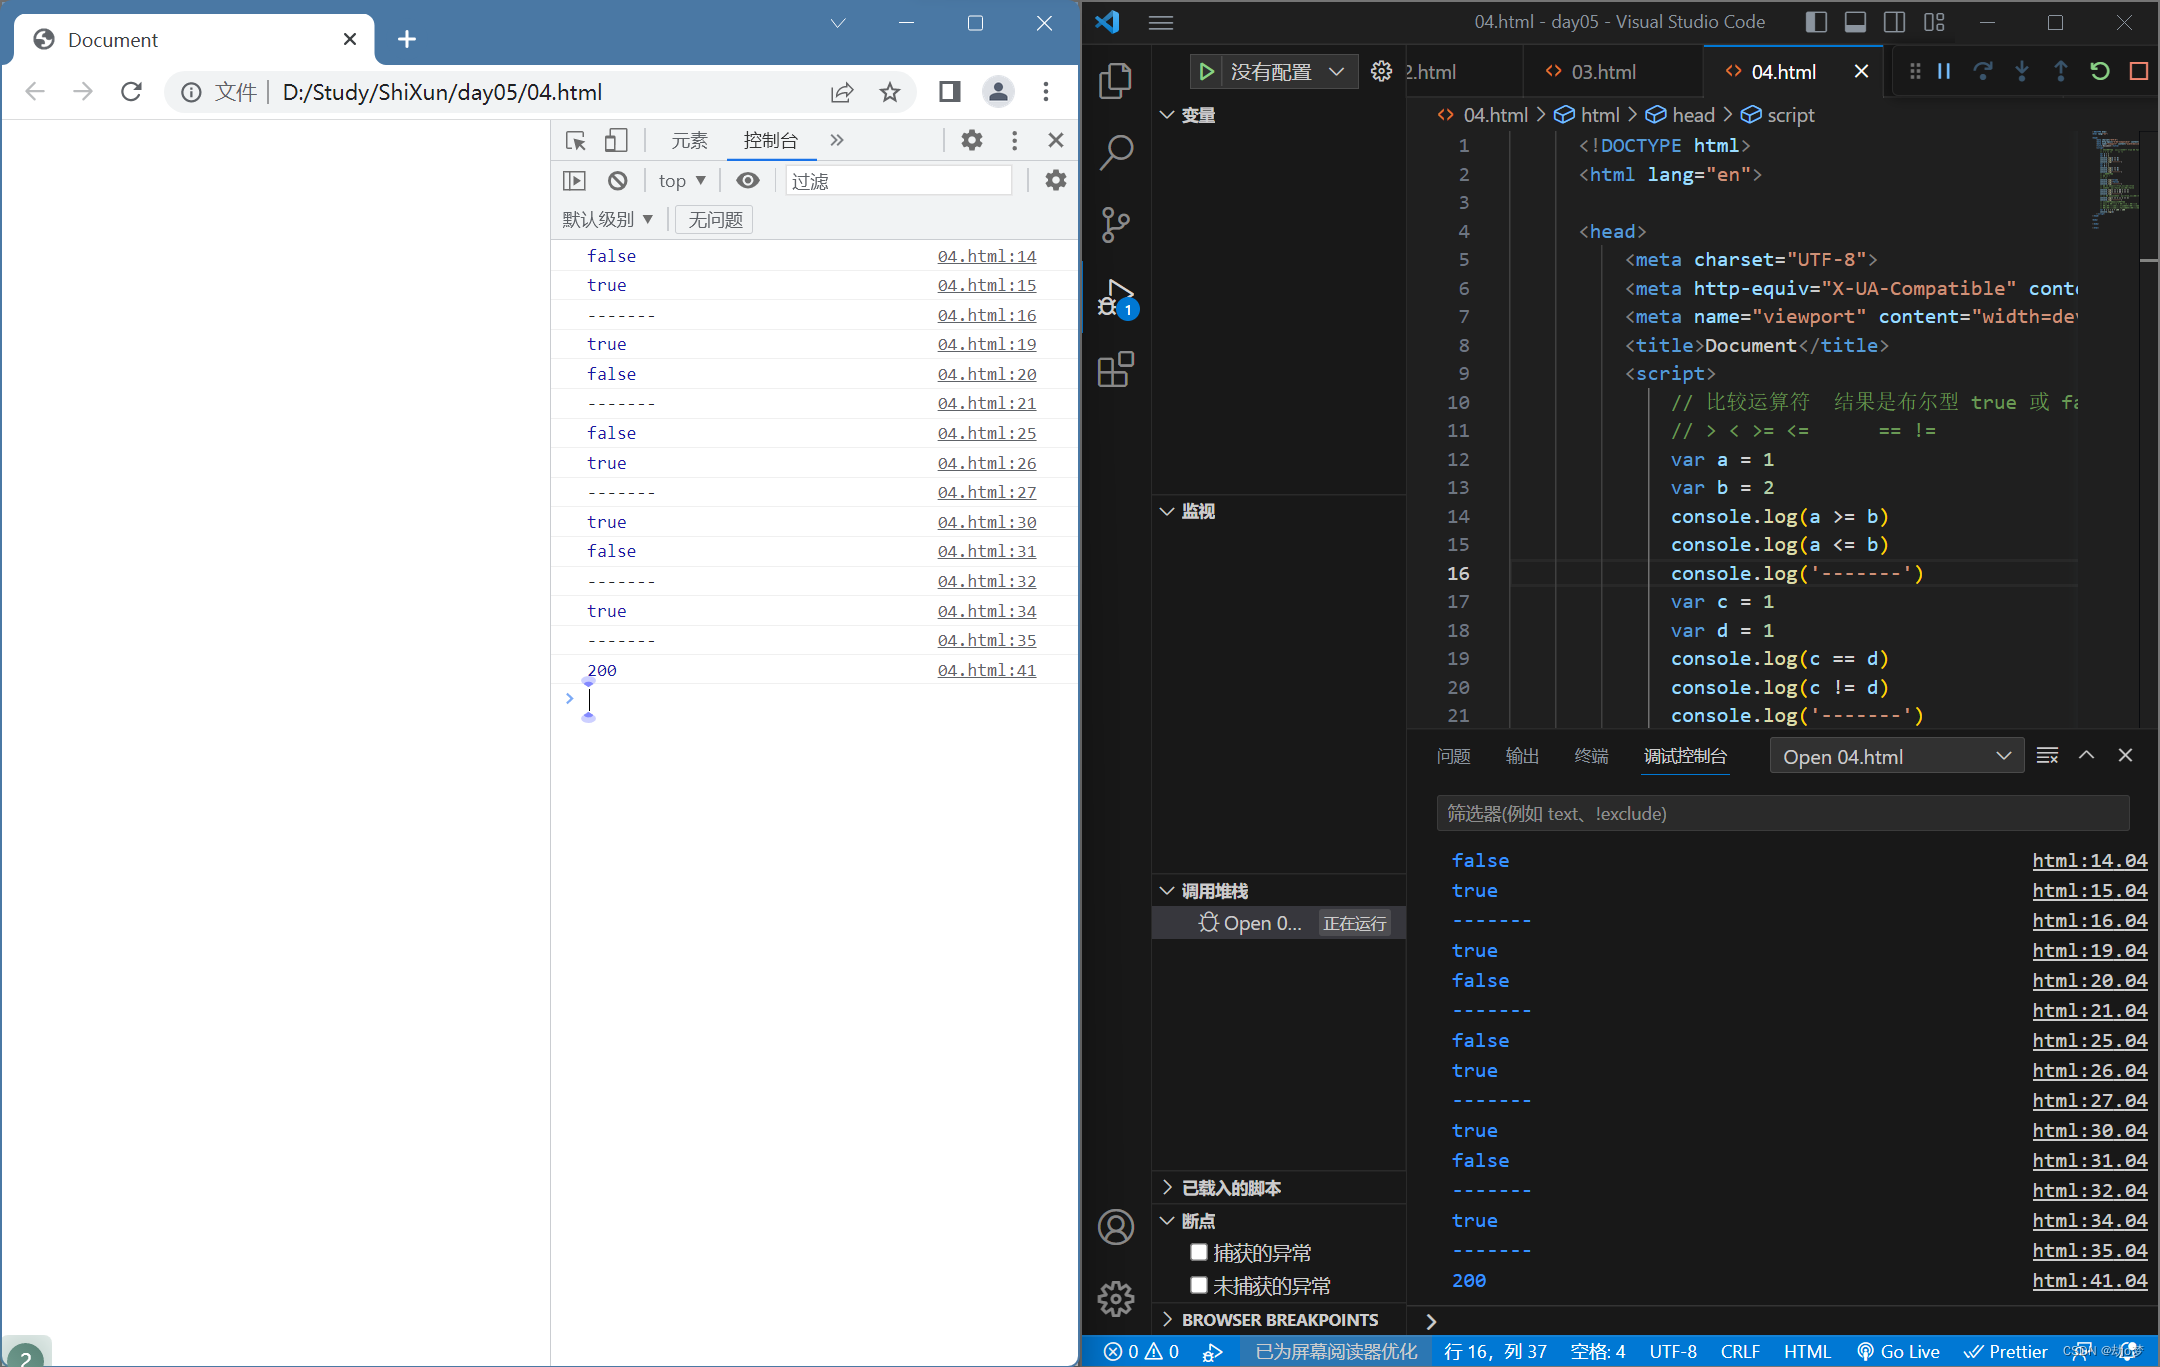This screenshot has height=1367, width=2160.
Task: Enable 未捕获的异常 breakpoint checkbox
Action: 1198,1285
